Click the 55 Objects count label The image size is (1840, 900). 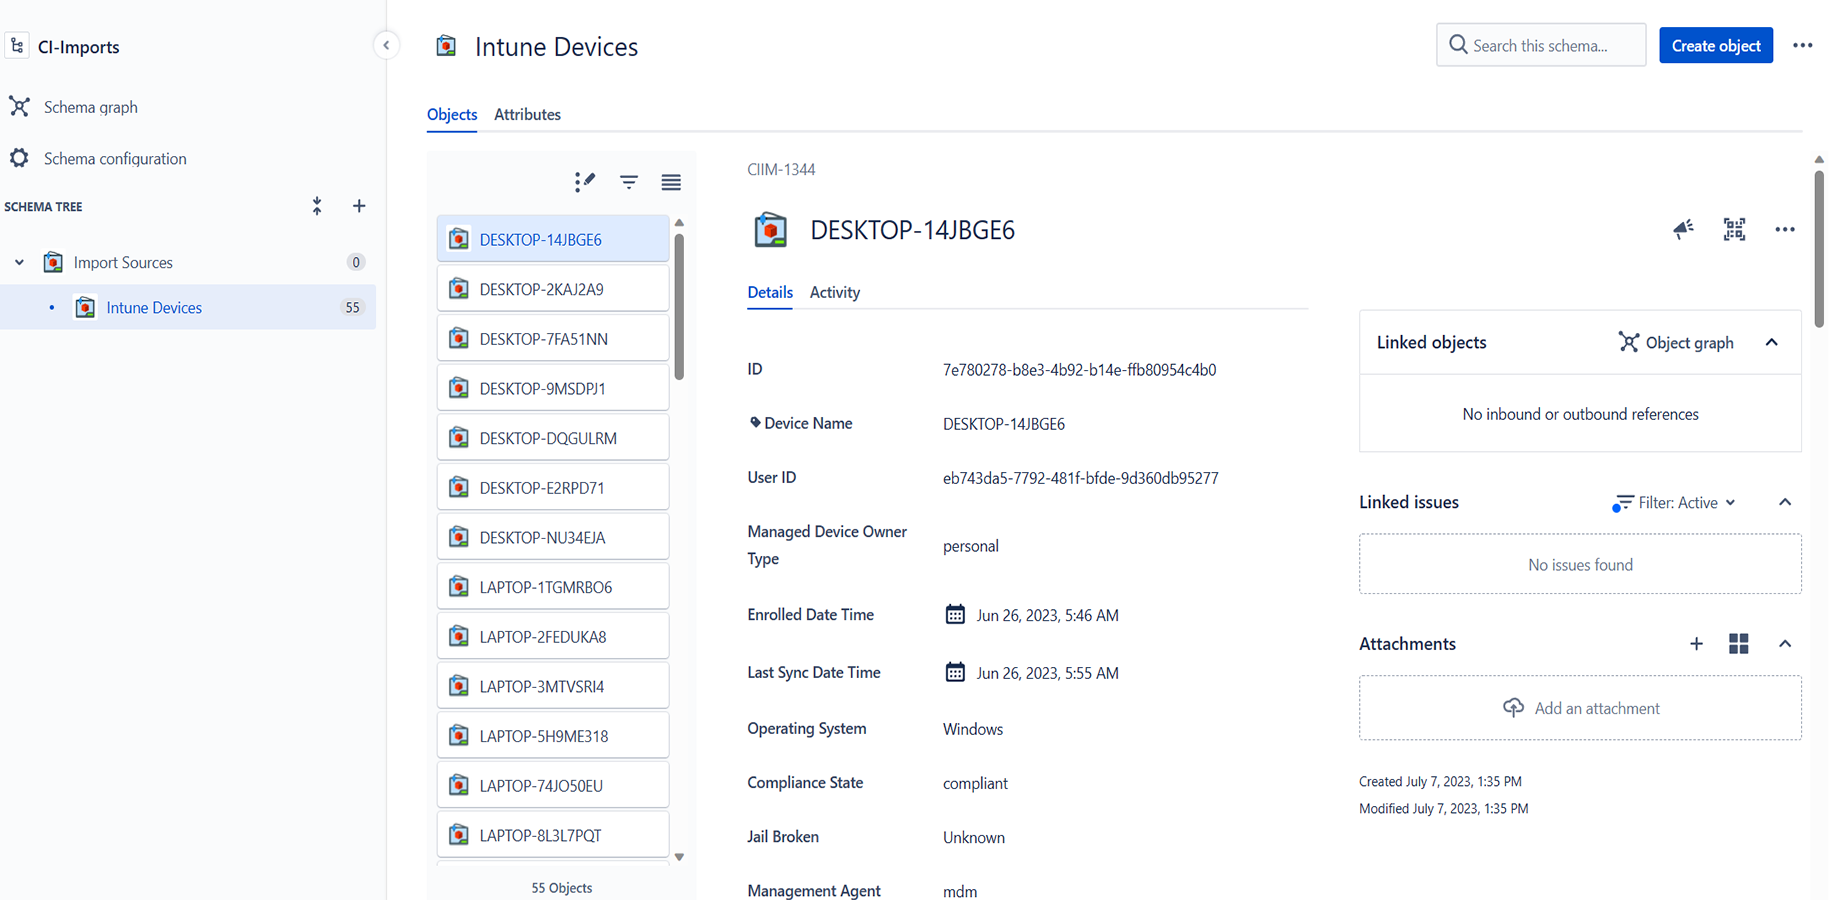pos(561,888)
